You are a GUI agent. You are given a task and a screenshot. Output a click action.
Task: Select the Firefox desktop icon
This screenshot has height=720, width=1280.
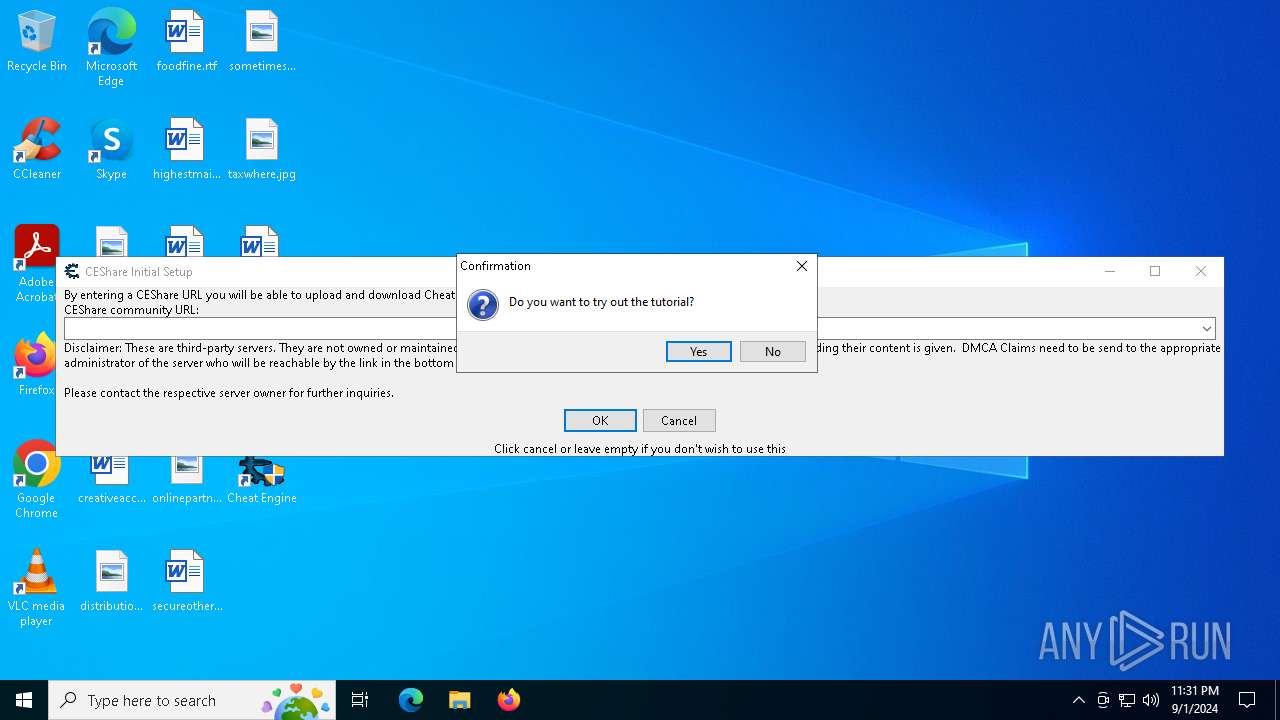point(37,365)
